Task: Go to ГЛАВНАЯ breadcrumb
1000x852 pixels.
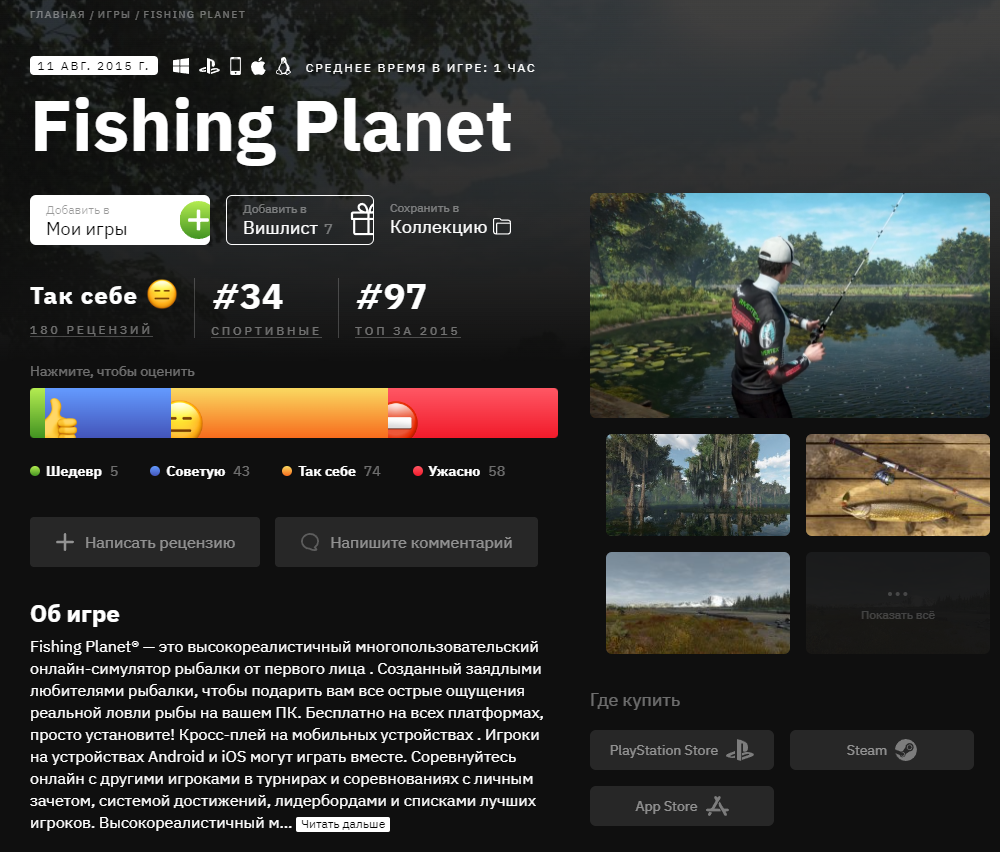Action: pyautogui.click(x=57, y=15)
